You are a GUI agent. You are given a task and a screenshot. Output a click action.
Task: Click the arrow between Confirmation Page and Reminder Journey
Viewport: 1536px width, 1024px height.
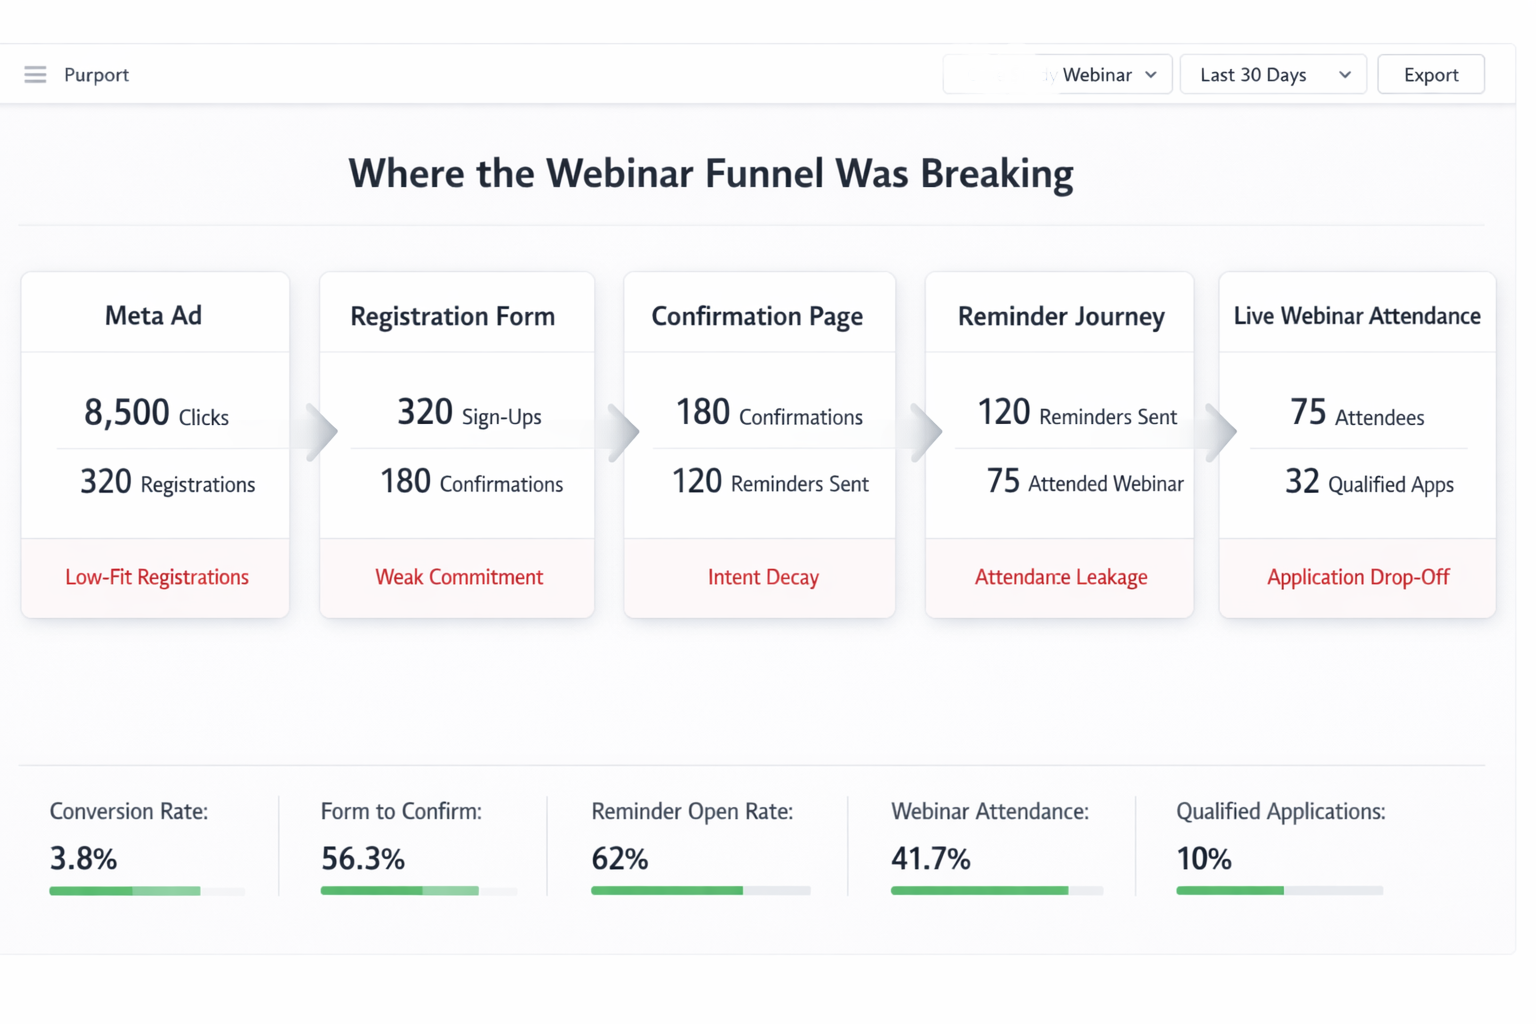click(926, 432)
